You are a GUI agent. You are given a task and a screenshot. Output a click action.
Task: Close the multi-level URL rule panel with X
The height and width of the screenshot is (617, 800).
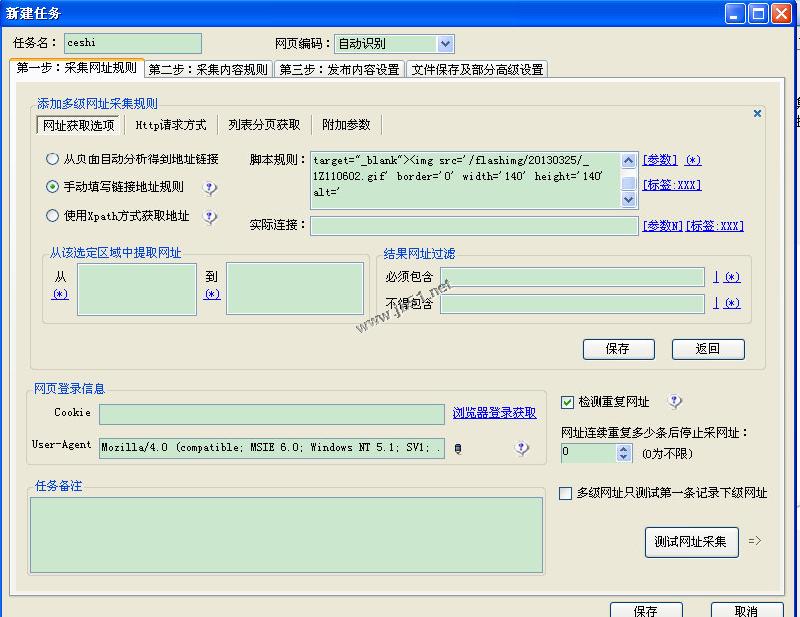758,113
